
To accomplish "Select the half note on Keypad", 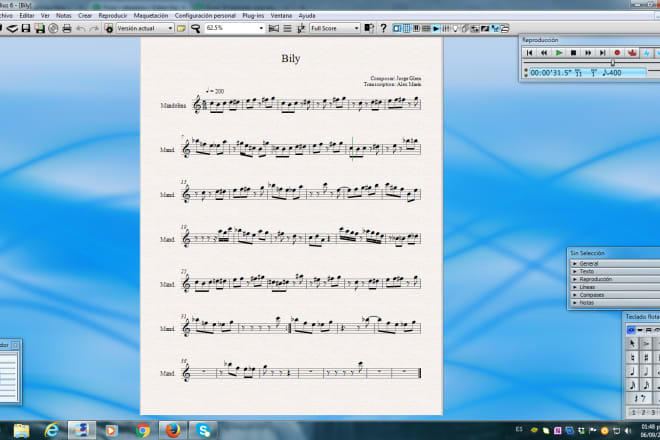I will (x=646, y=371).
